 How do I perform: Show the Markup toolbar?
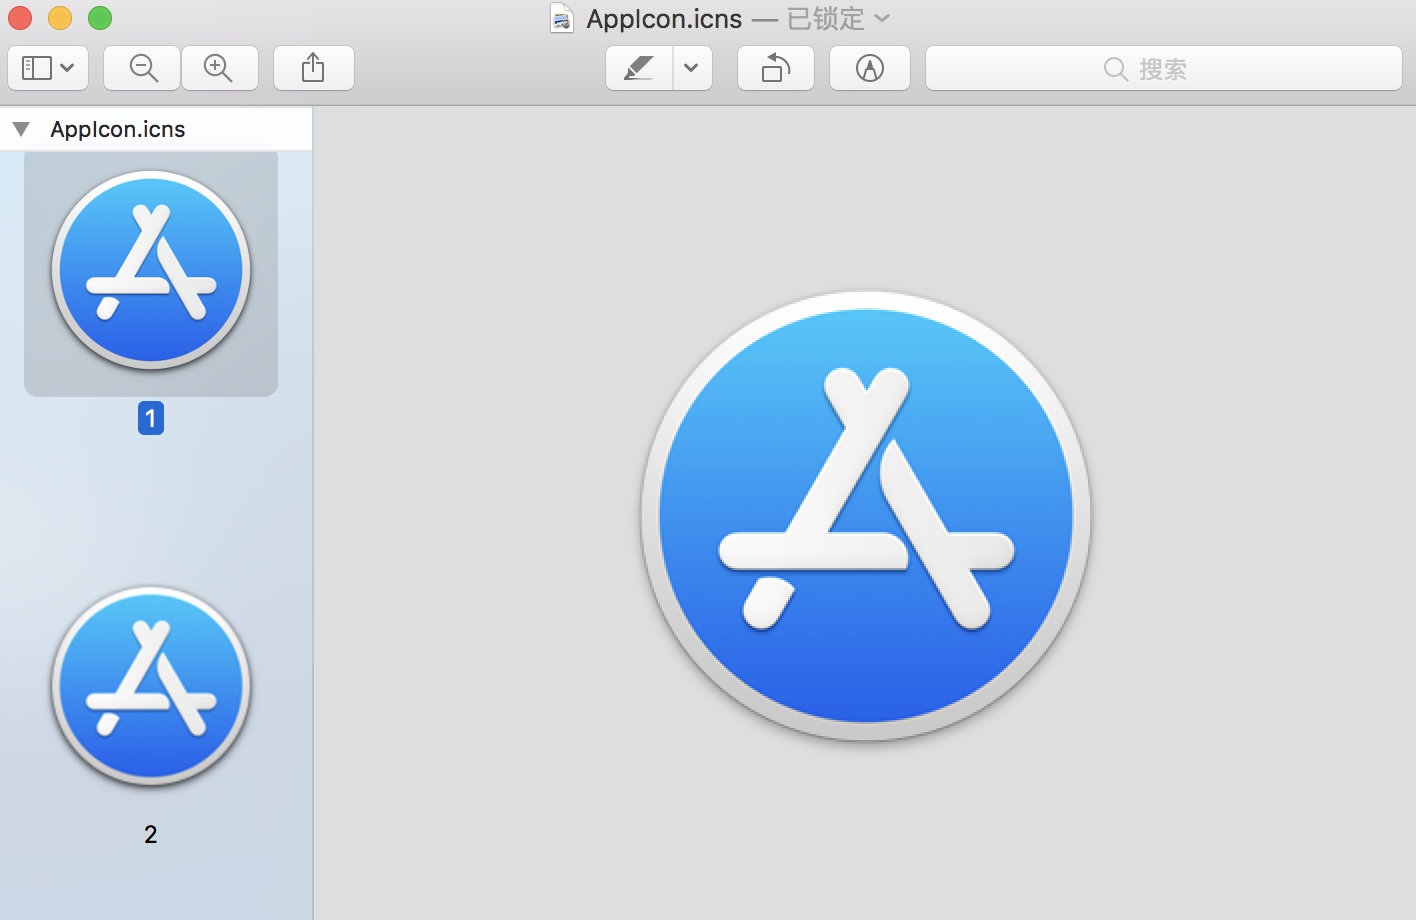click(870, 68)
